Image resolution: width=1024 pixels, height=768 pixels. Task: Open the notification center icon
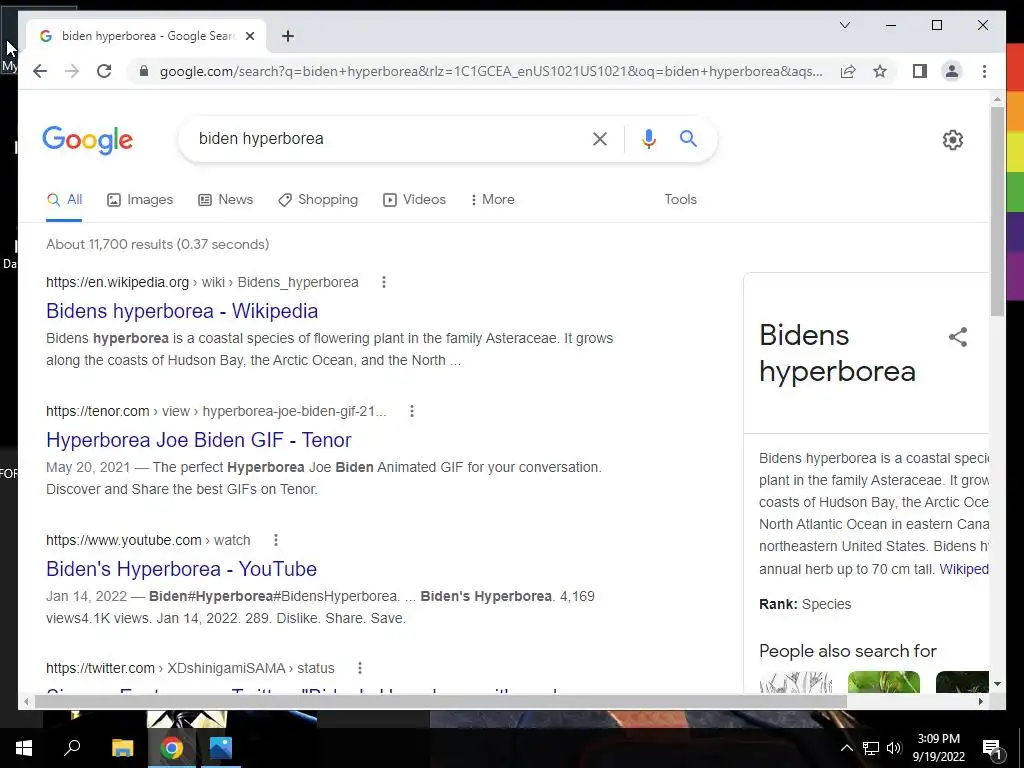click(x=992, y=749)
